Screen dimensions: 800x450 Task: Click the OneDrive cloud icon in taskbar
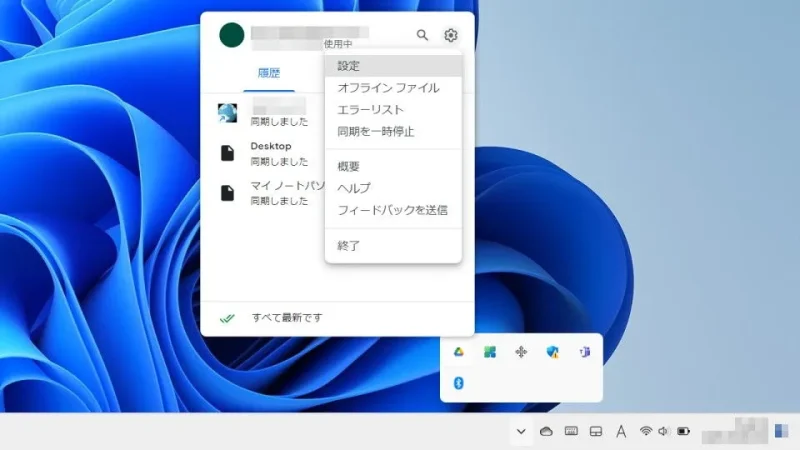[546, 431]
